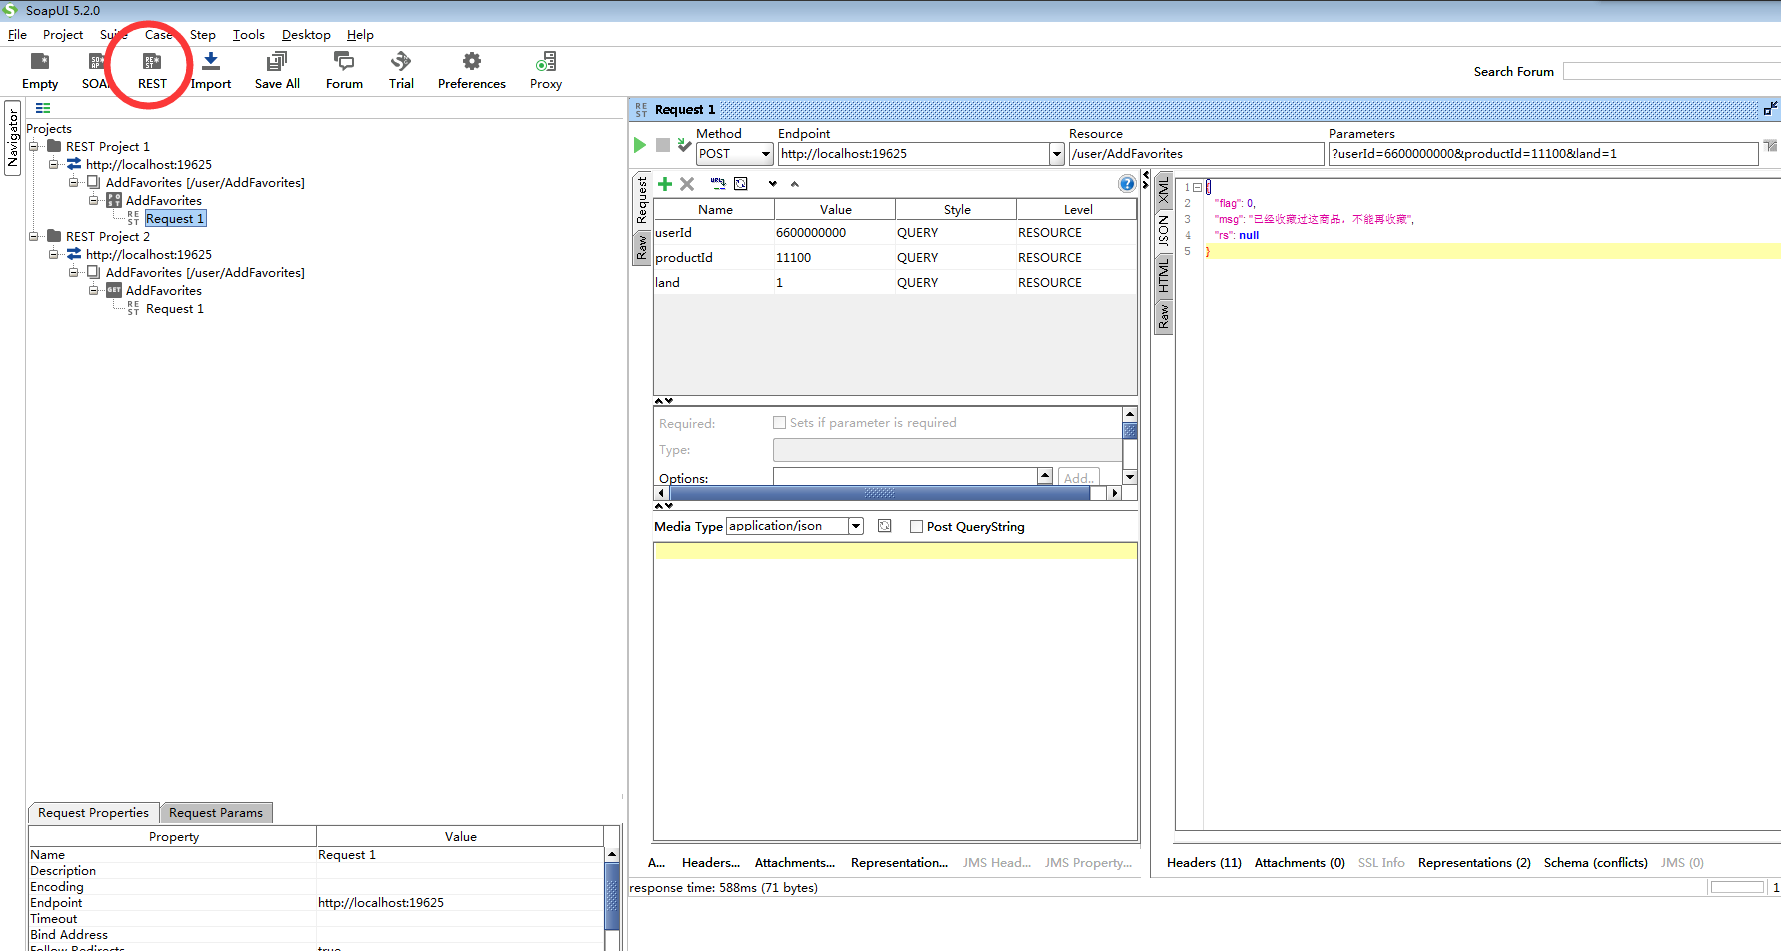
Task: Click the icon right of the Parameters field
Action: tap(1771, 146)
